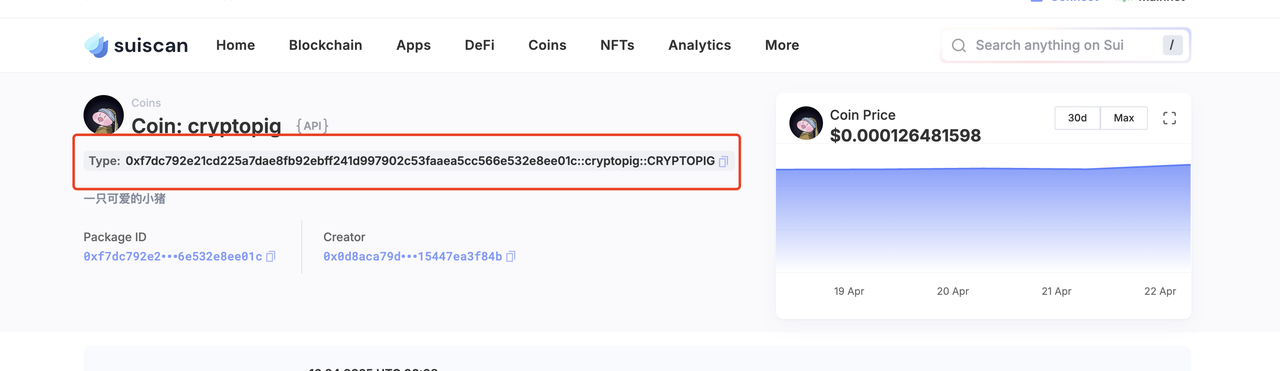1280x371 pixels.
Task: Switch chart range to 30d
Action: click(x=1077, y=118)
